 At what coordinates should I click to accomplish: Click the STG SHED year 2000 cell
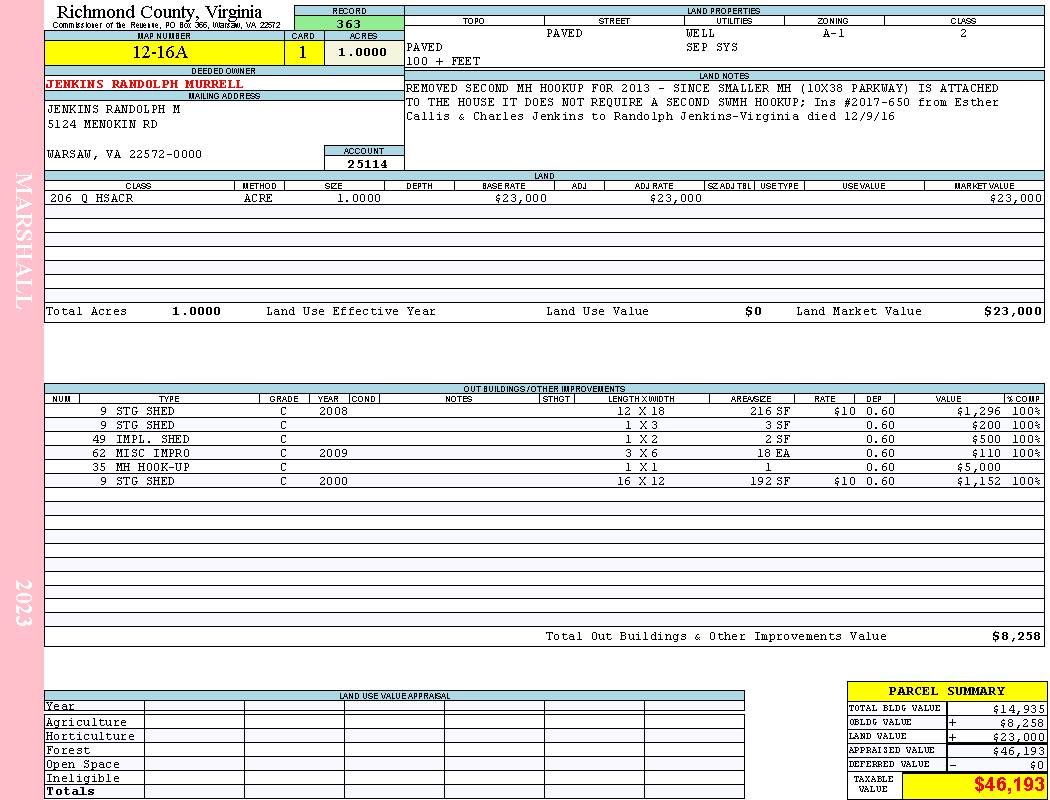pyautogui.click(x=333, y=481)
